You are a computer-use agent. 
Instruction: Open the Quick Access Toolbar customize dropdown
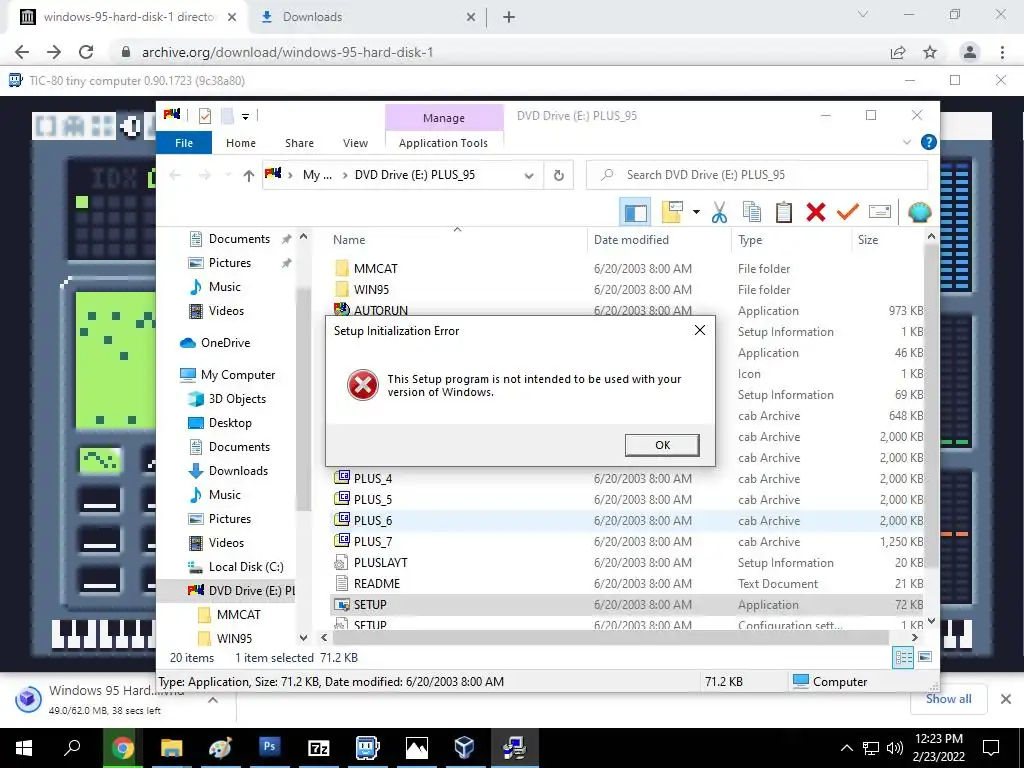(x=246, y=116)
